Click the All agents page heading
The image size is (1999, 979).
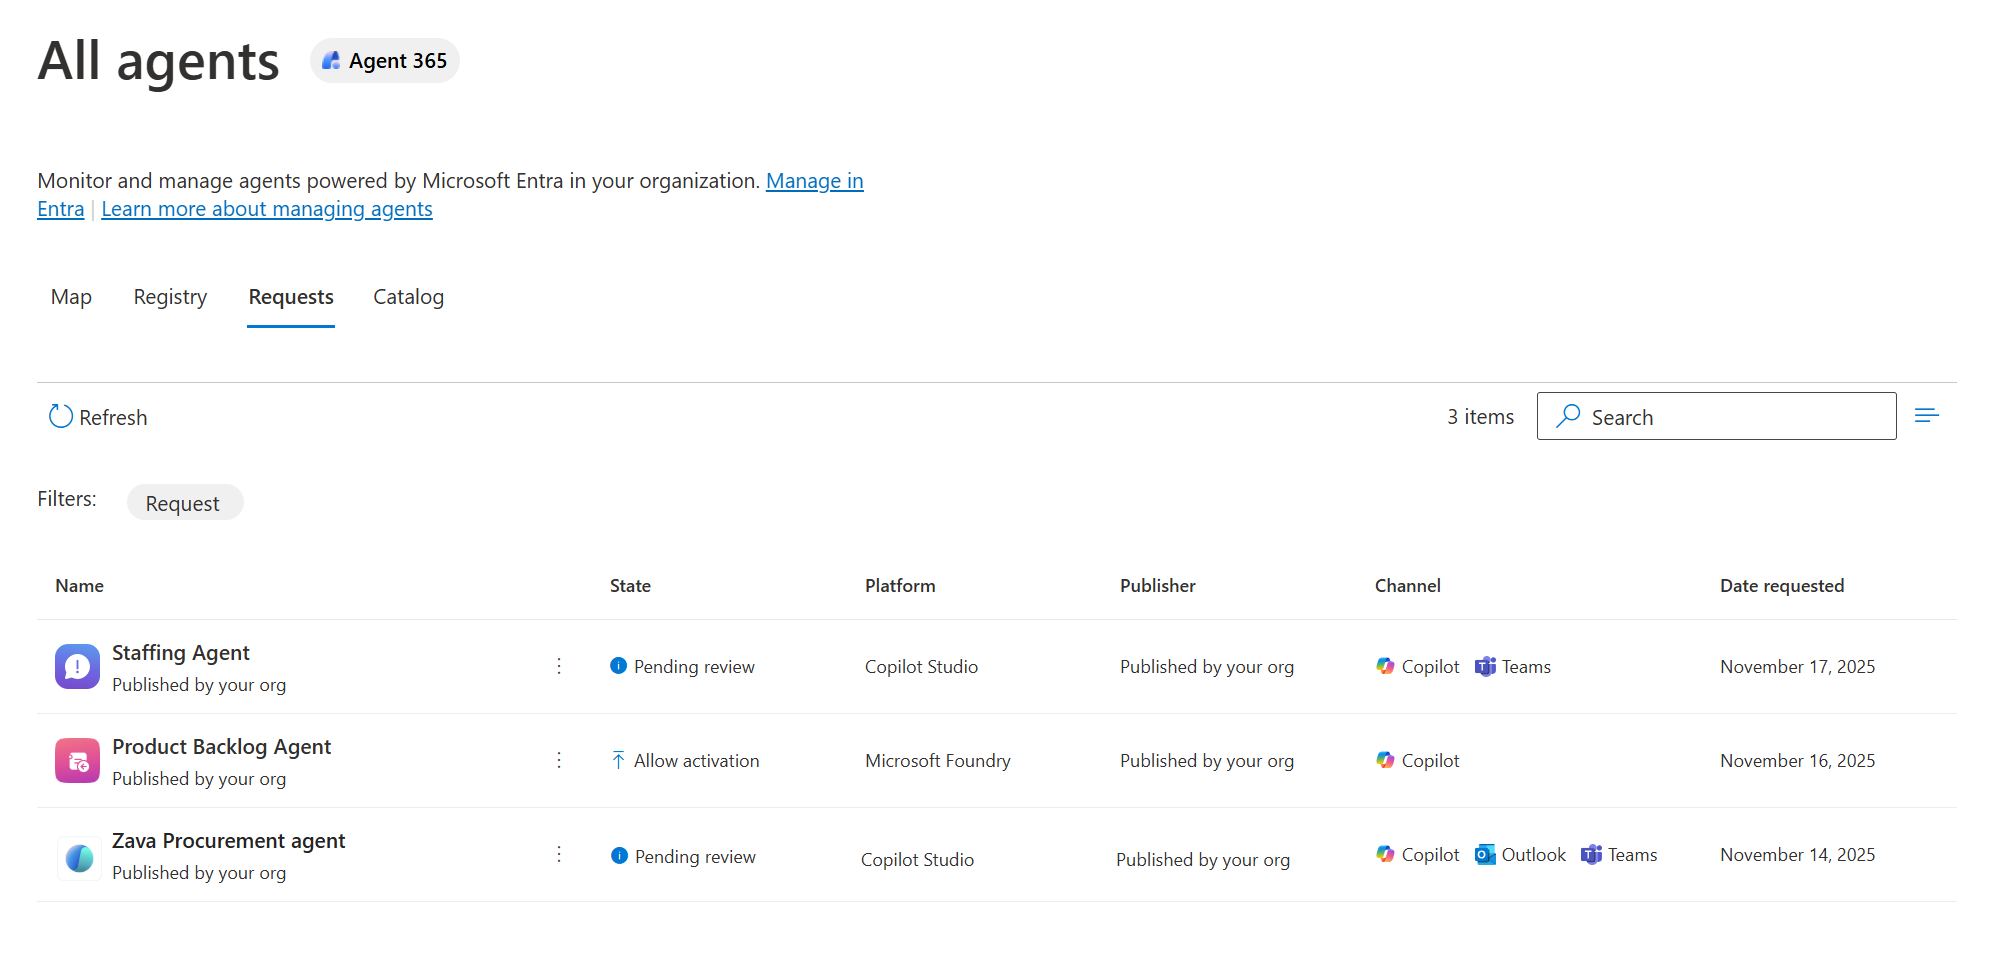(158, 61)
